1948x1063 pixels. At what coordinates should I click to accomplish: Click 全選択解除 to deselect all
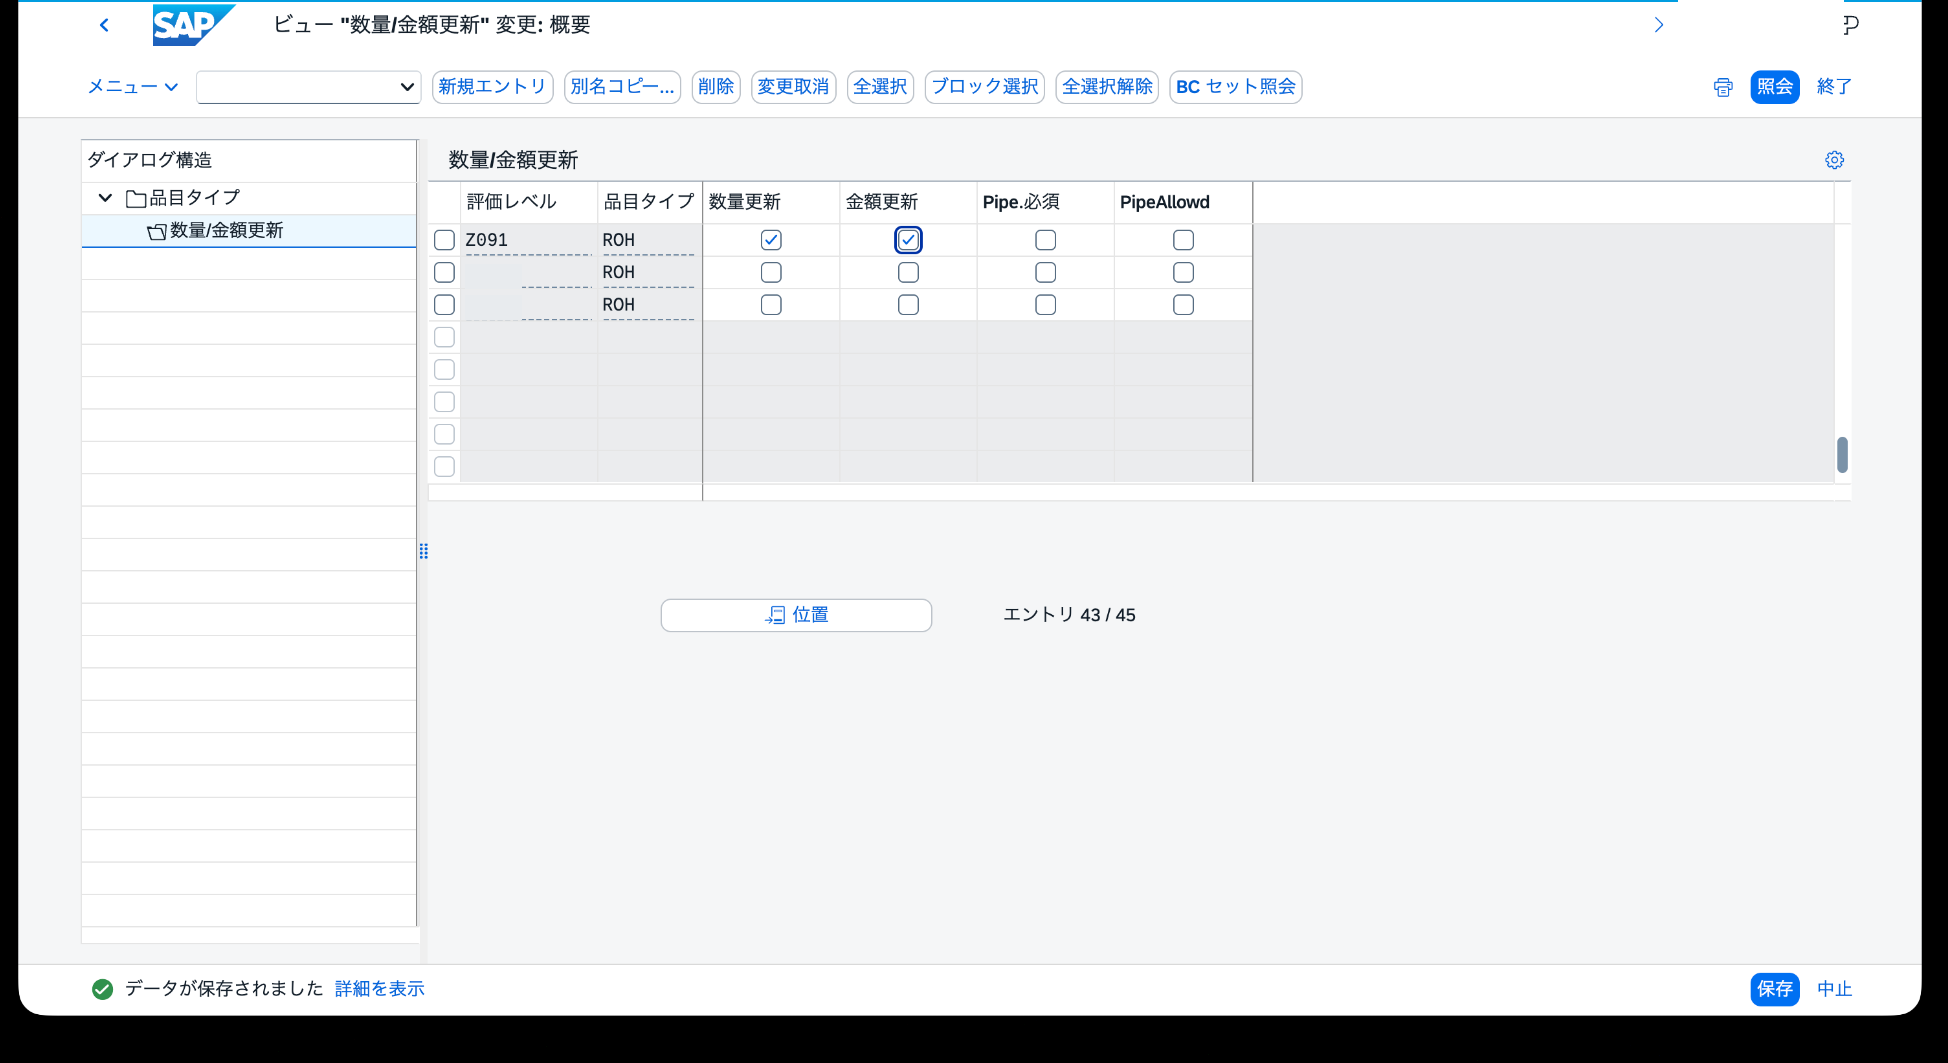(x=1107, y=87)
